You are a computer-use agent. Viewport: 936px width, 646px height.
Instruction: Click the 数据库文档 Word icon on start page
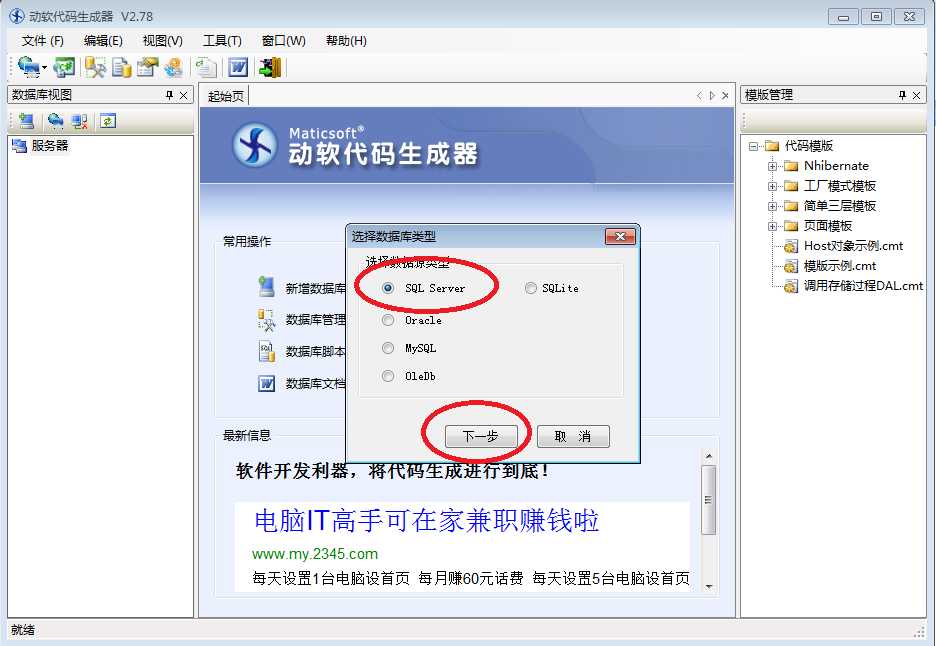coord(266,383)
